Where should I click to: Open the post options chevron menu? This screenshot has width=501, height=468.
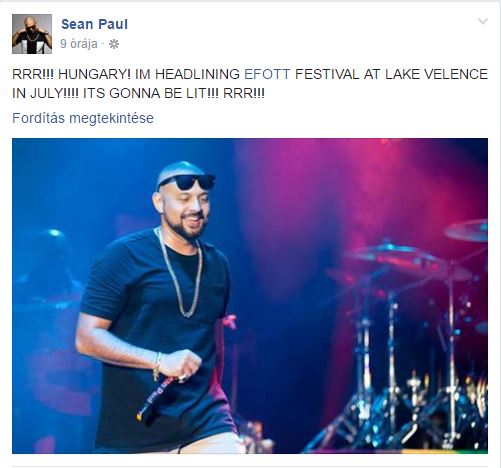tap(483, 22)
